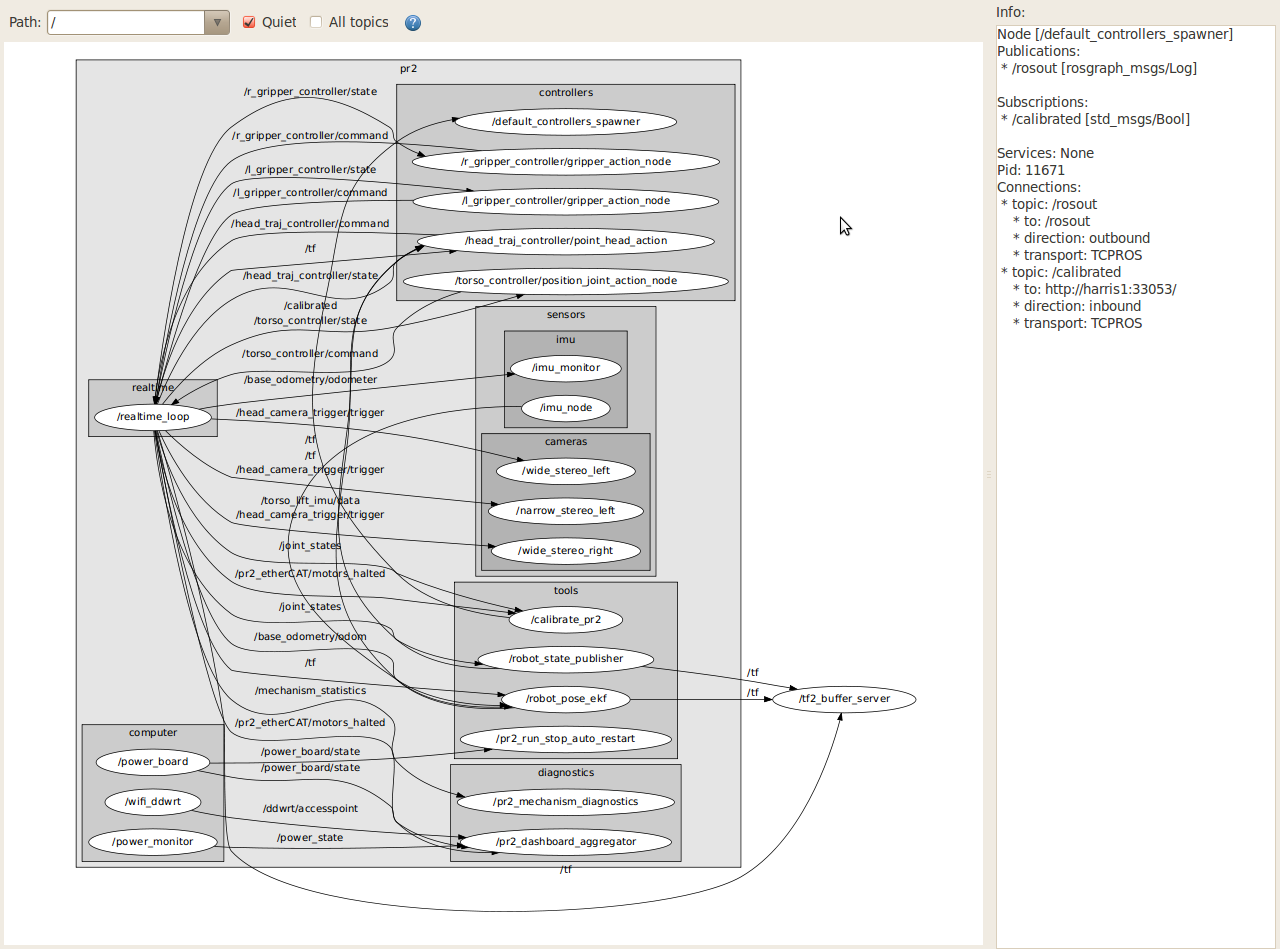1280x949 pixels.
Task: Select the /head_traj_controller/point_head_action node
Action: 565,241
